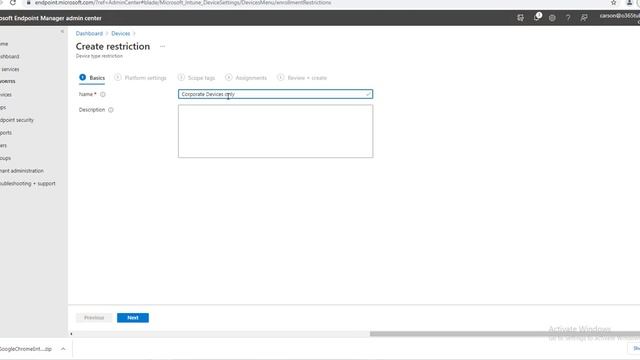The image size is (640, 360).
Task: Open Users in the left navigation
Action: pos(3,145)
